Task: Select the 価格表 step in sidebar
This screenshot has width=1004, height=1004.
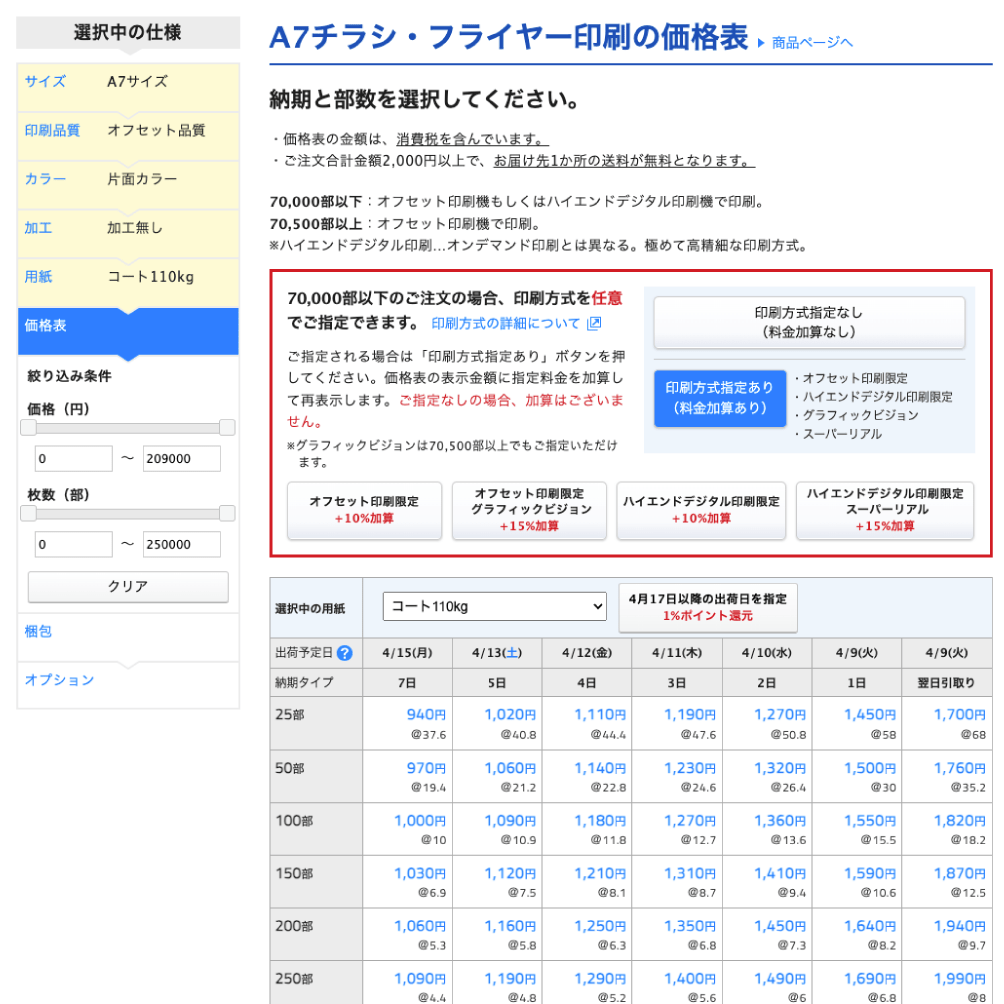Action: [128, 326]
